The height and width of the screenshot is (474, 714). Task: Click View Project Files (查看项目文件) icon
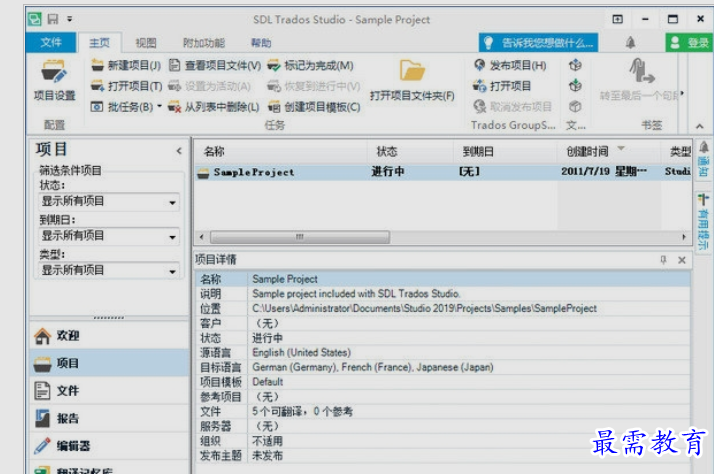[x=174, y=66]
